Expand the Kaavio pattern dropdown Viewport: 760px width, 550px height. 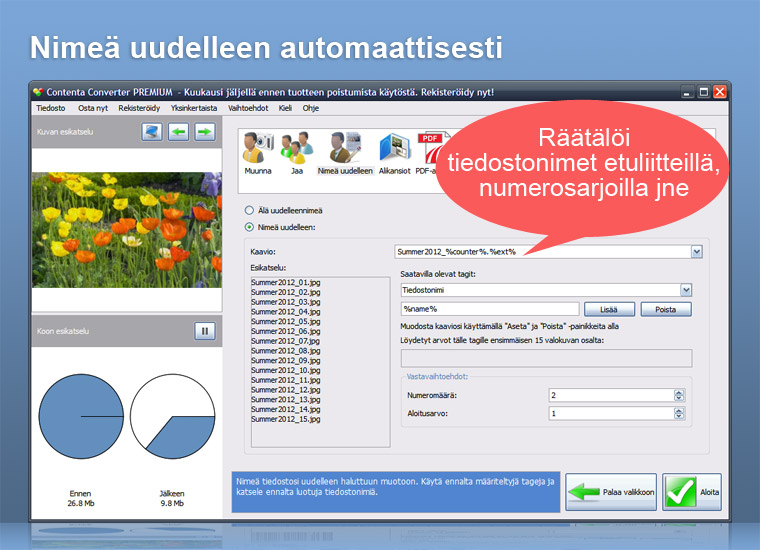tap(697, 251)
